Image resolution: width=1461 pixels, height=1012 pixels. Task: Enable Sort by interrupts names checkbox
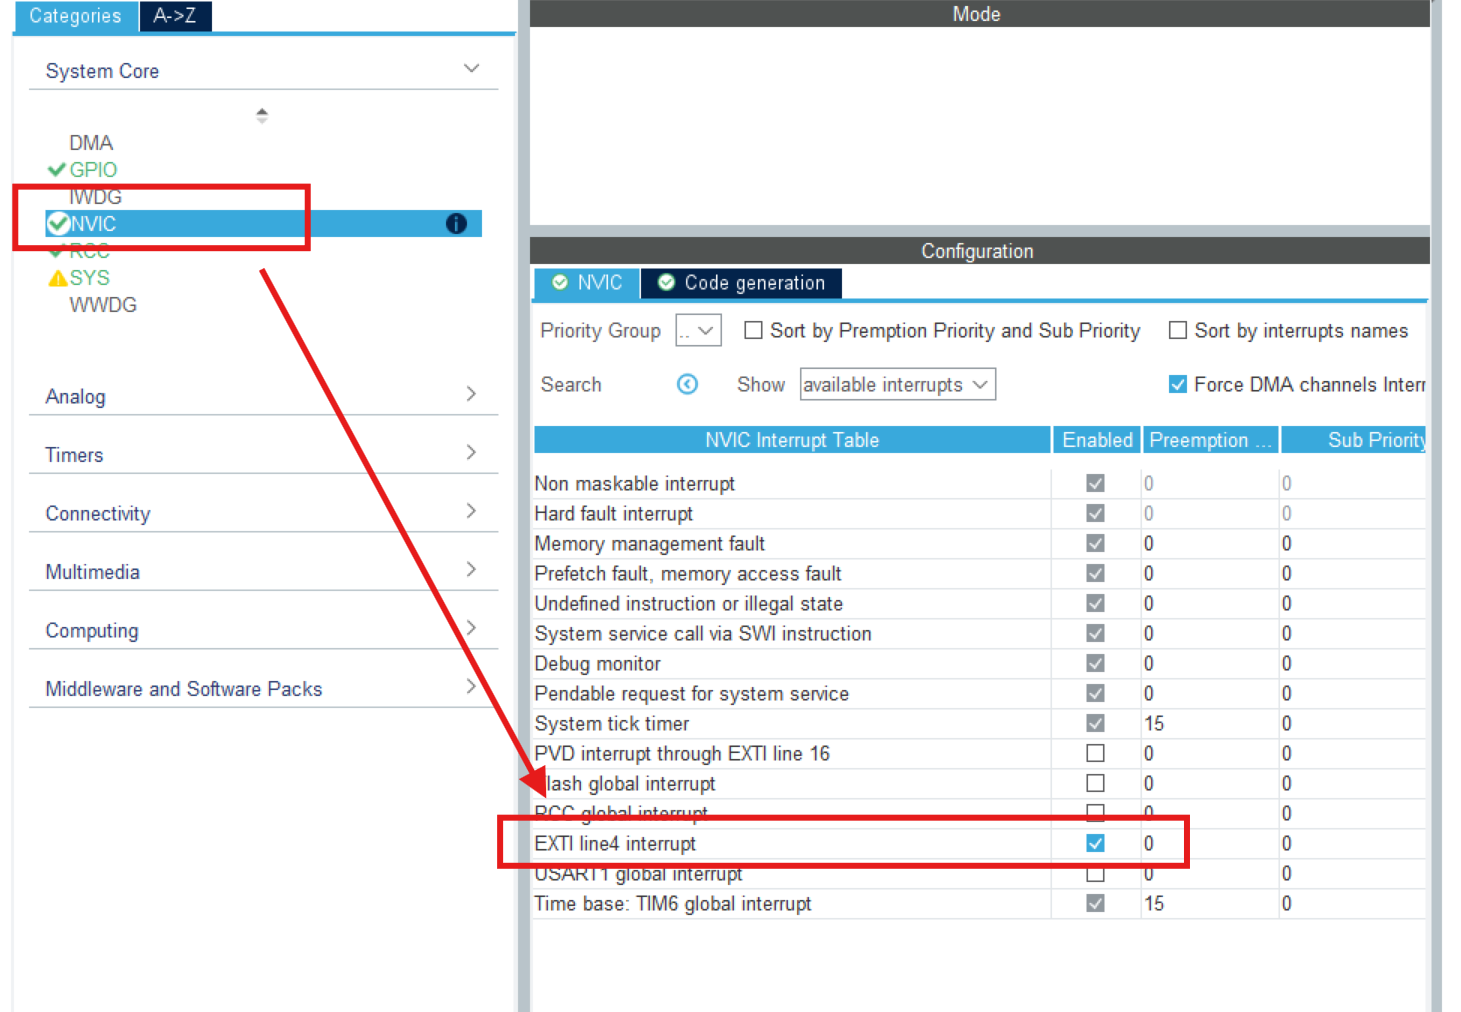(x=1178, y=330)
